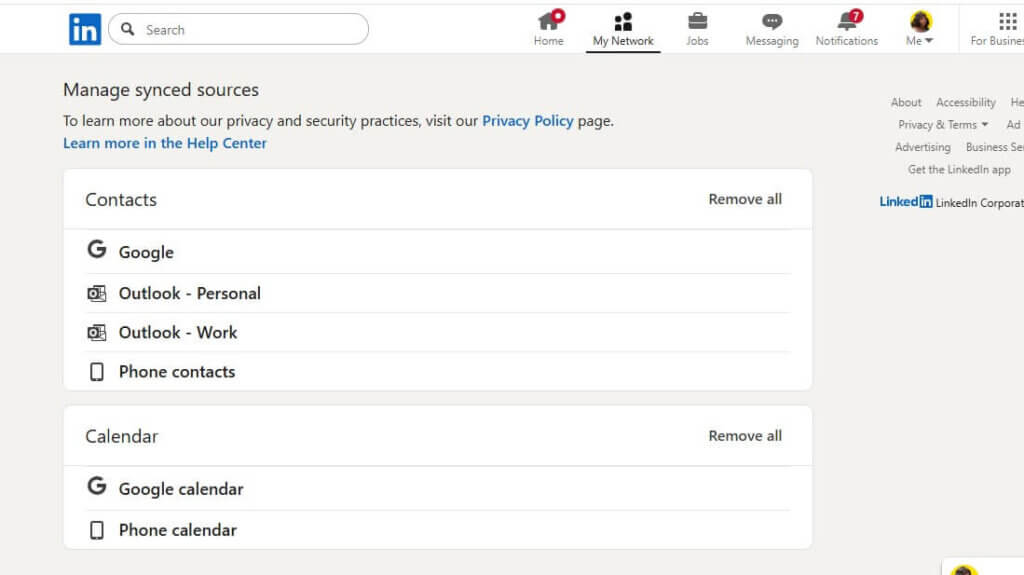Focus the Search input field
The image size is (1024, 575).
coord(238,29)
